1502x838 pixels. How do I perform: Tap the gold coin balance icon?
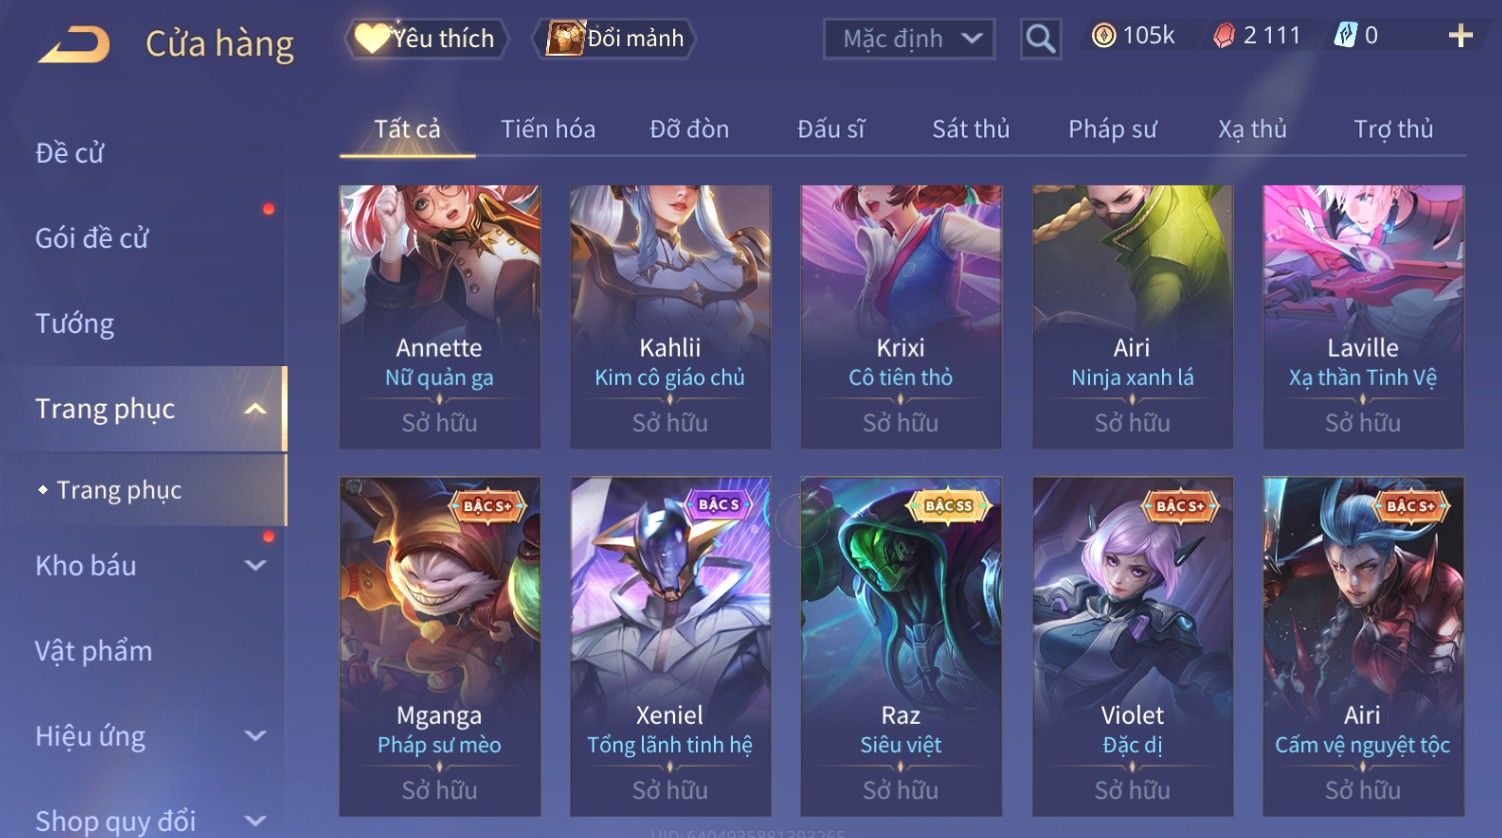click(1103, 36)
